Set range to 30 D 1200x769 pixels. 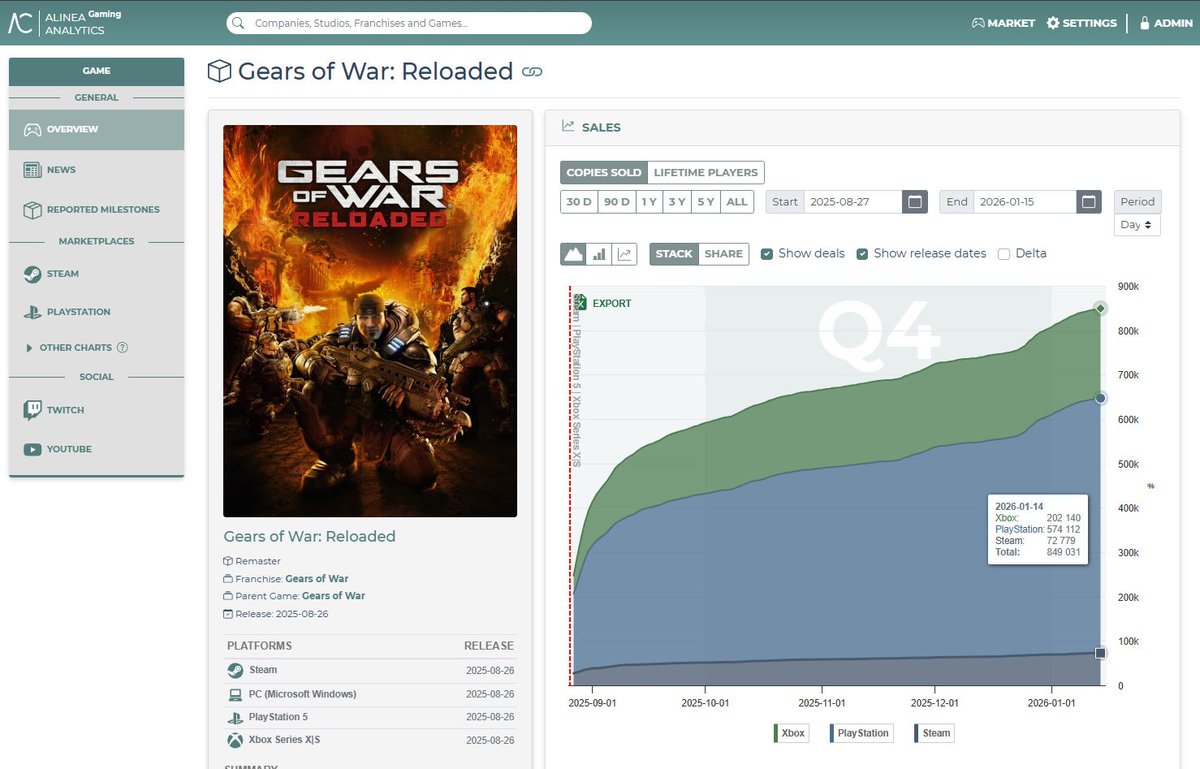coord(579,202)
